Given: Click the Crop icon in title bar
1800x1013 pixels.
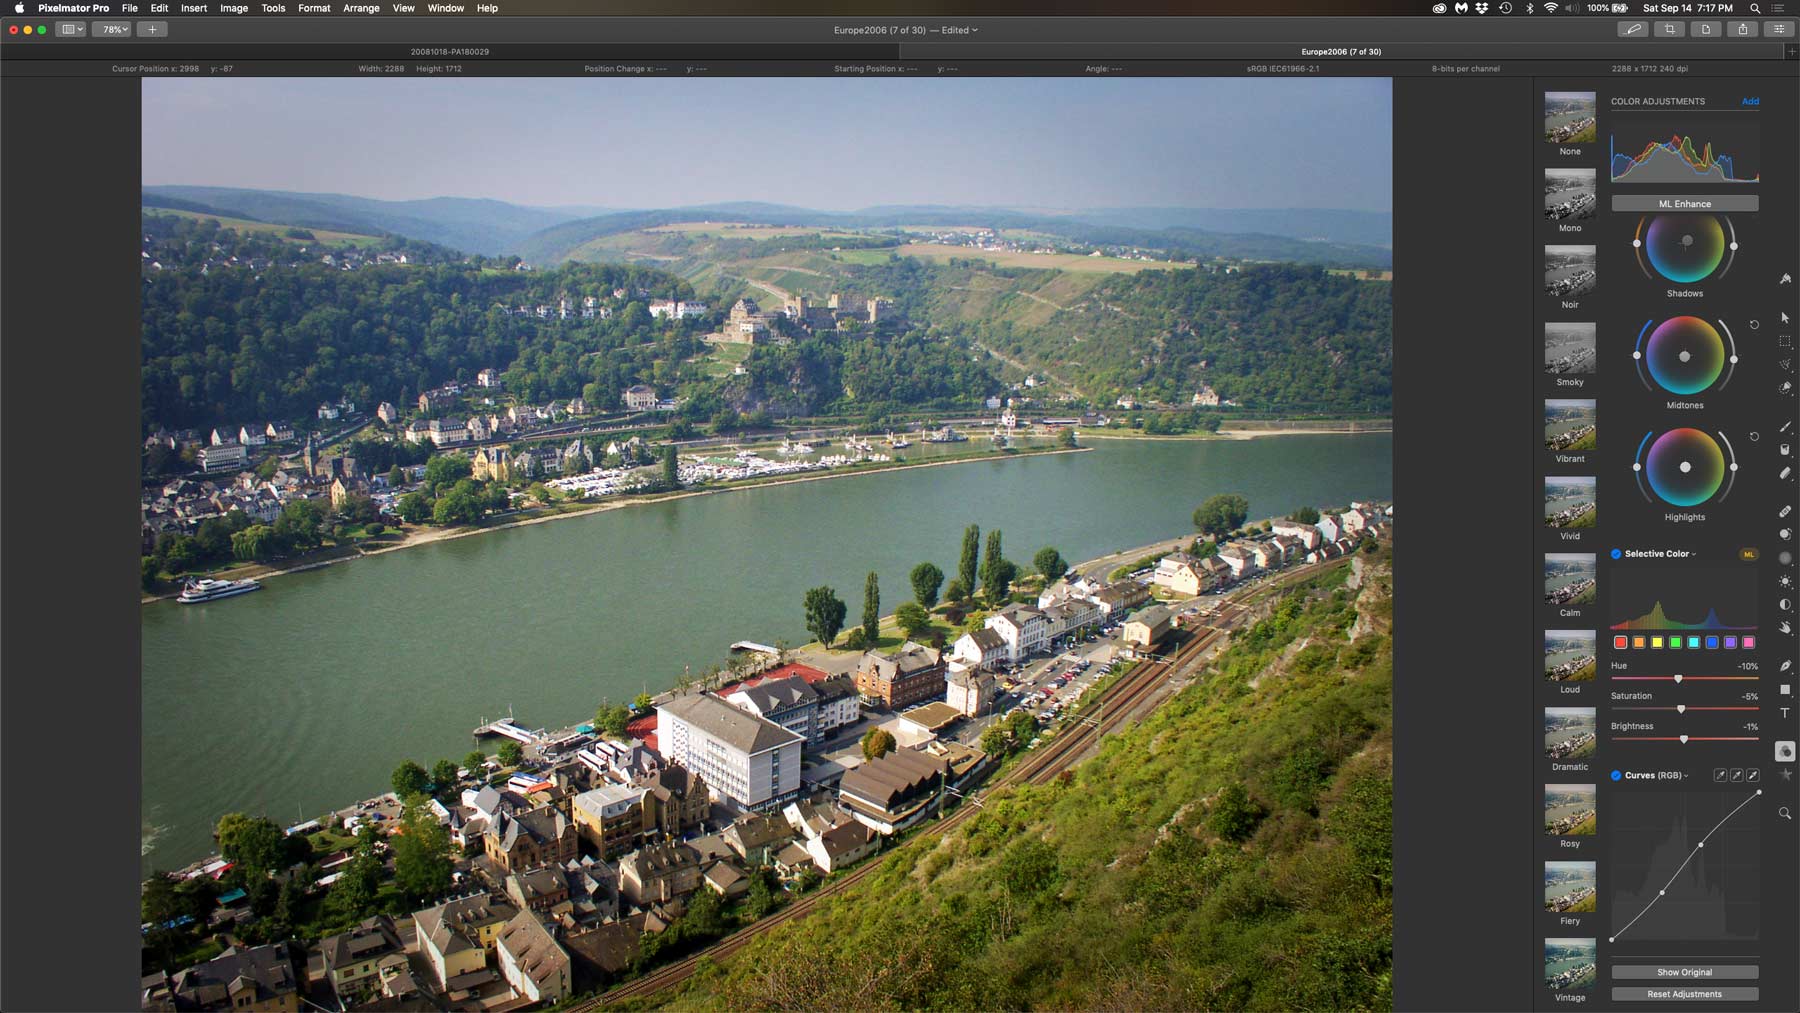Looking at the screenshot, I should [1669, 30].
